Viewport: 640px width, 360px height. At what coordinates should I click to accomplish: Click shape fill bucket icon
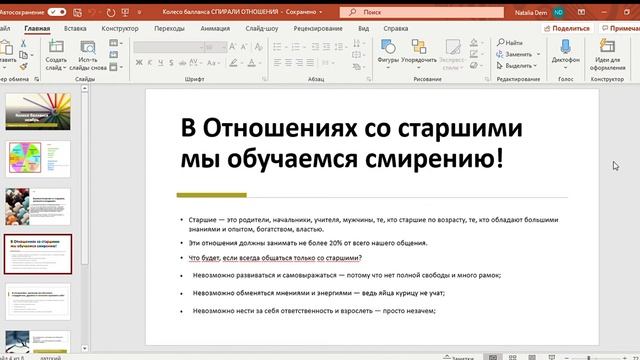click(473, 42)
